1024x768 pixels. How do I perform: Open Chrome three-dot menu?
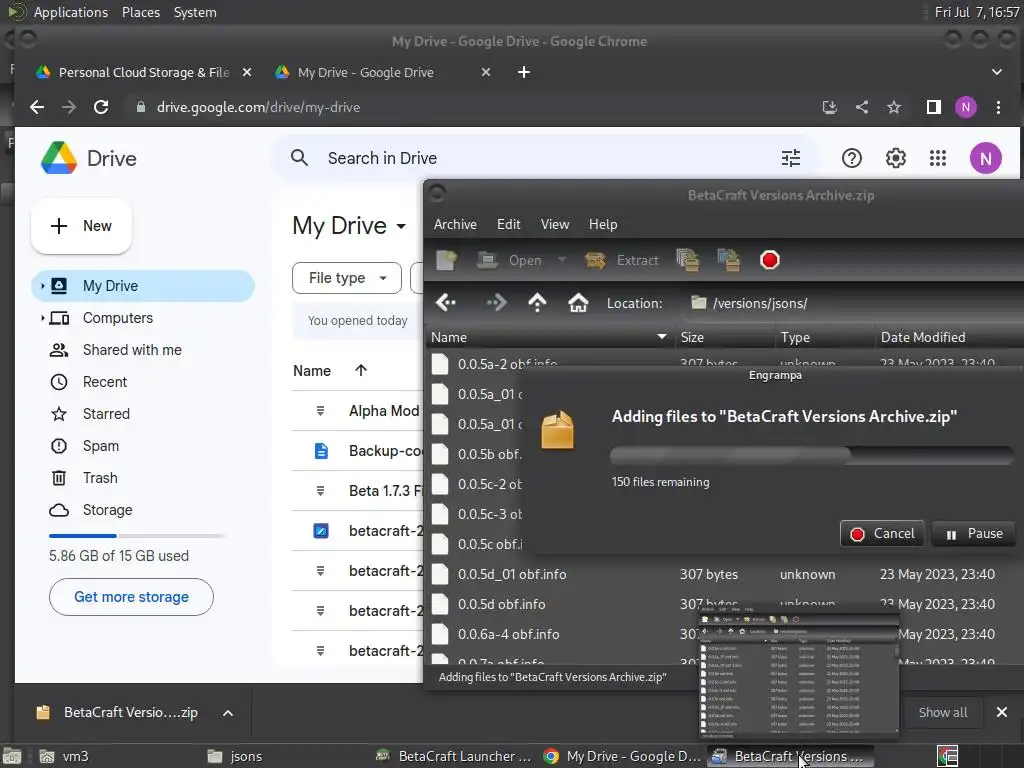[998, 107]
